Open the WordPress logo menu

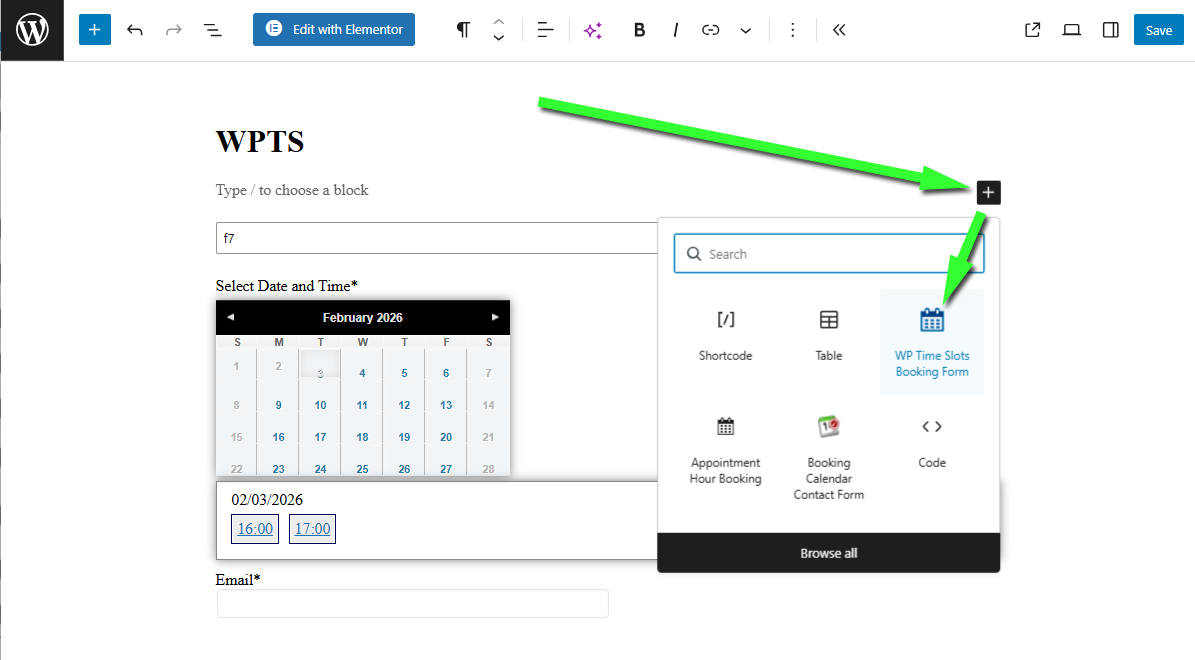(x=32, y=30)
